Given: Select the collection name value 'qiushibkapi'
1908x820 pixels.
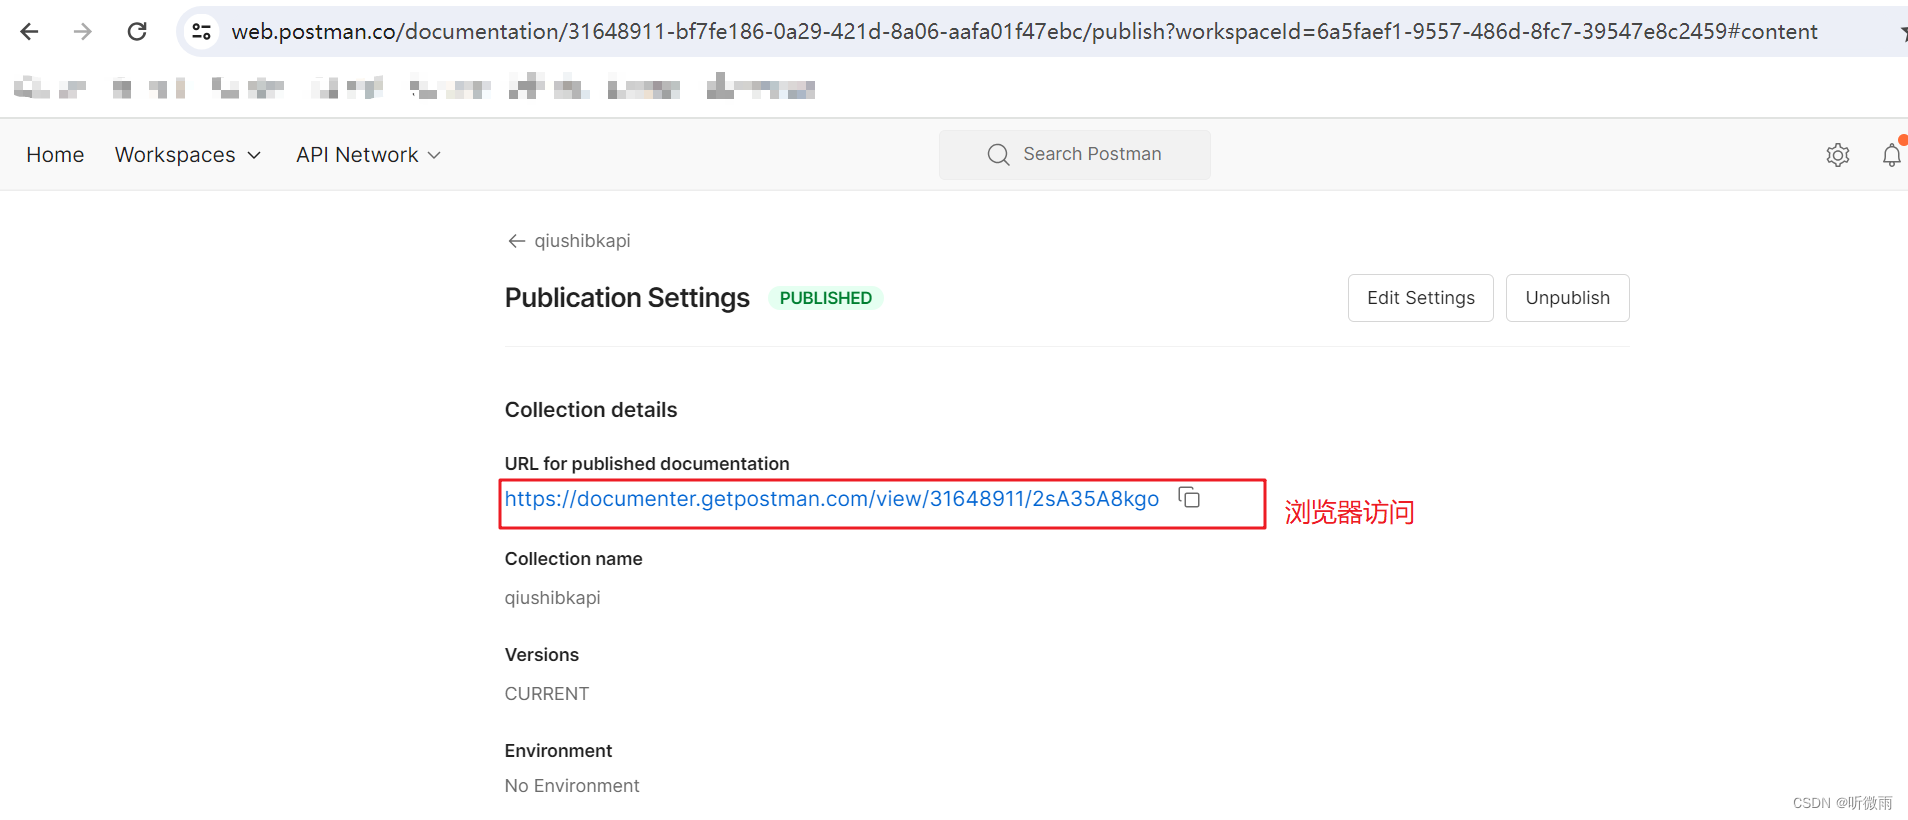Looking at the screenshot, I should [553, 598].
